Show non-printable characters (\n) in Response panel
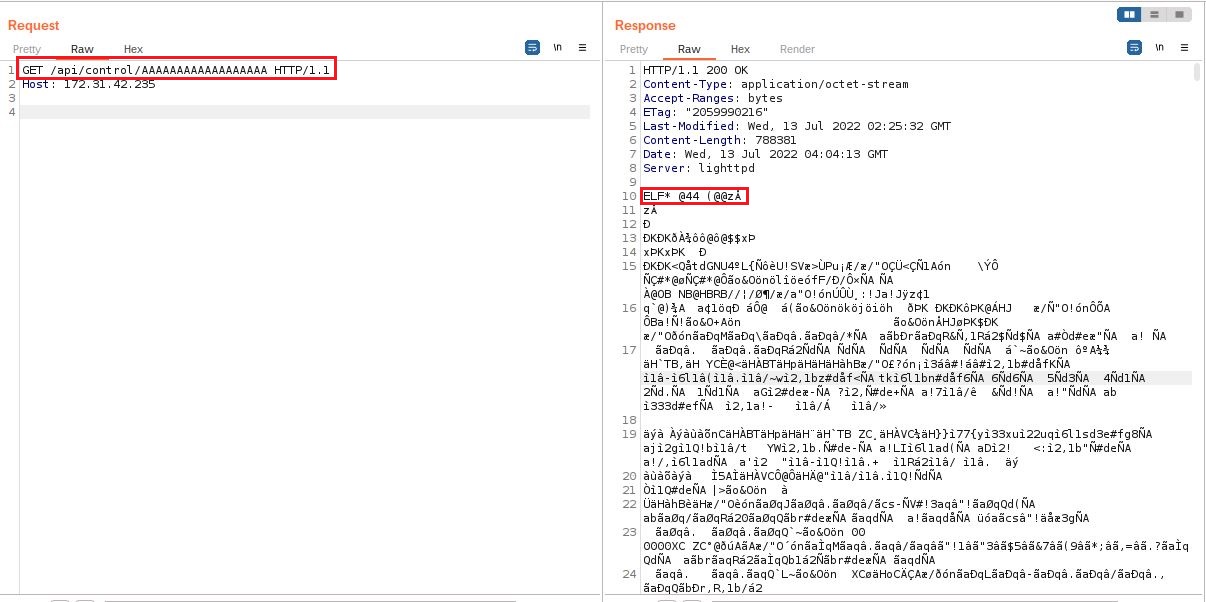This screenshot has height=602, width=1206. click(1159, 48)
